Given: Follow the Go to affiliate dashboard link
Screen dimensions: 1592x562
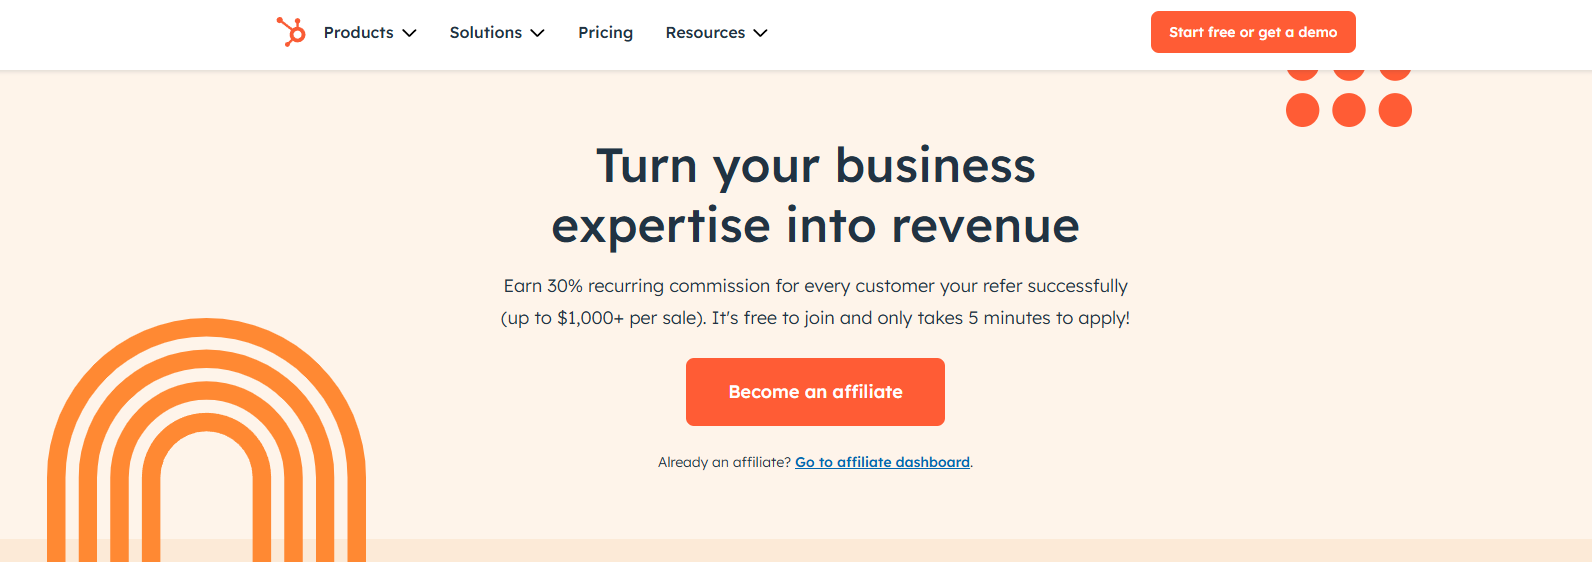Looking at the screenshot, I should pos(882,462).
